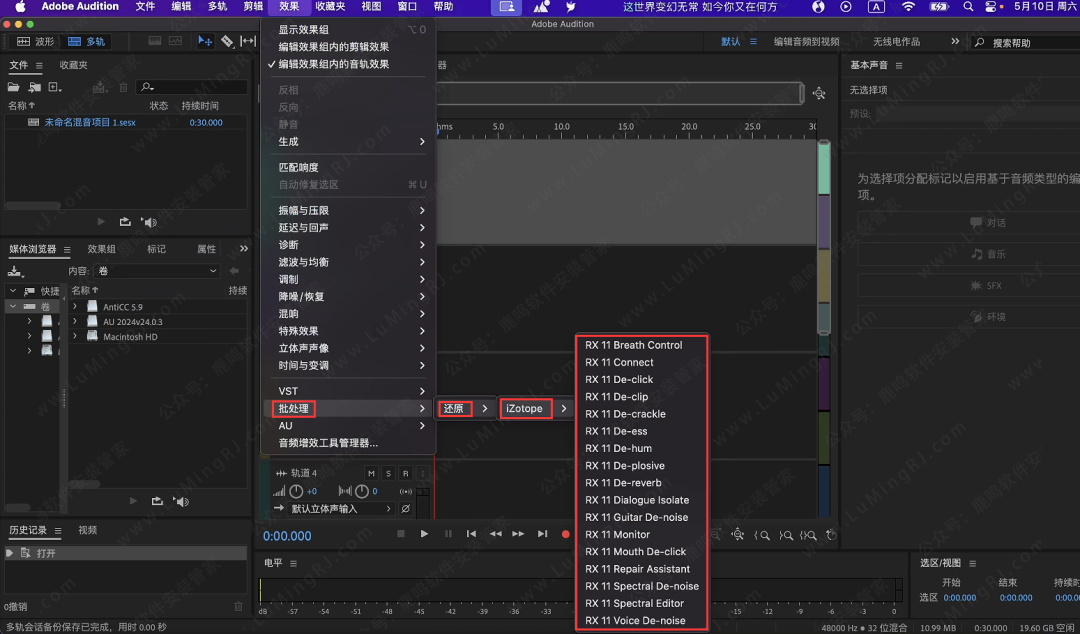Screen dimensions: 1080x634
Task: Select the Razor tool in toolbar
Action: coord(227,41)
